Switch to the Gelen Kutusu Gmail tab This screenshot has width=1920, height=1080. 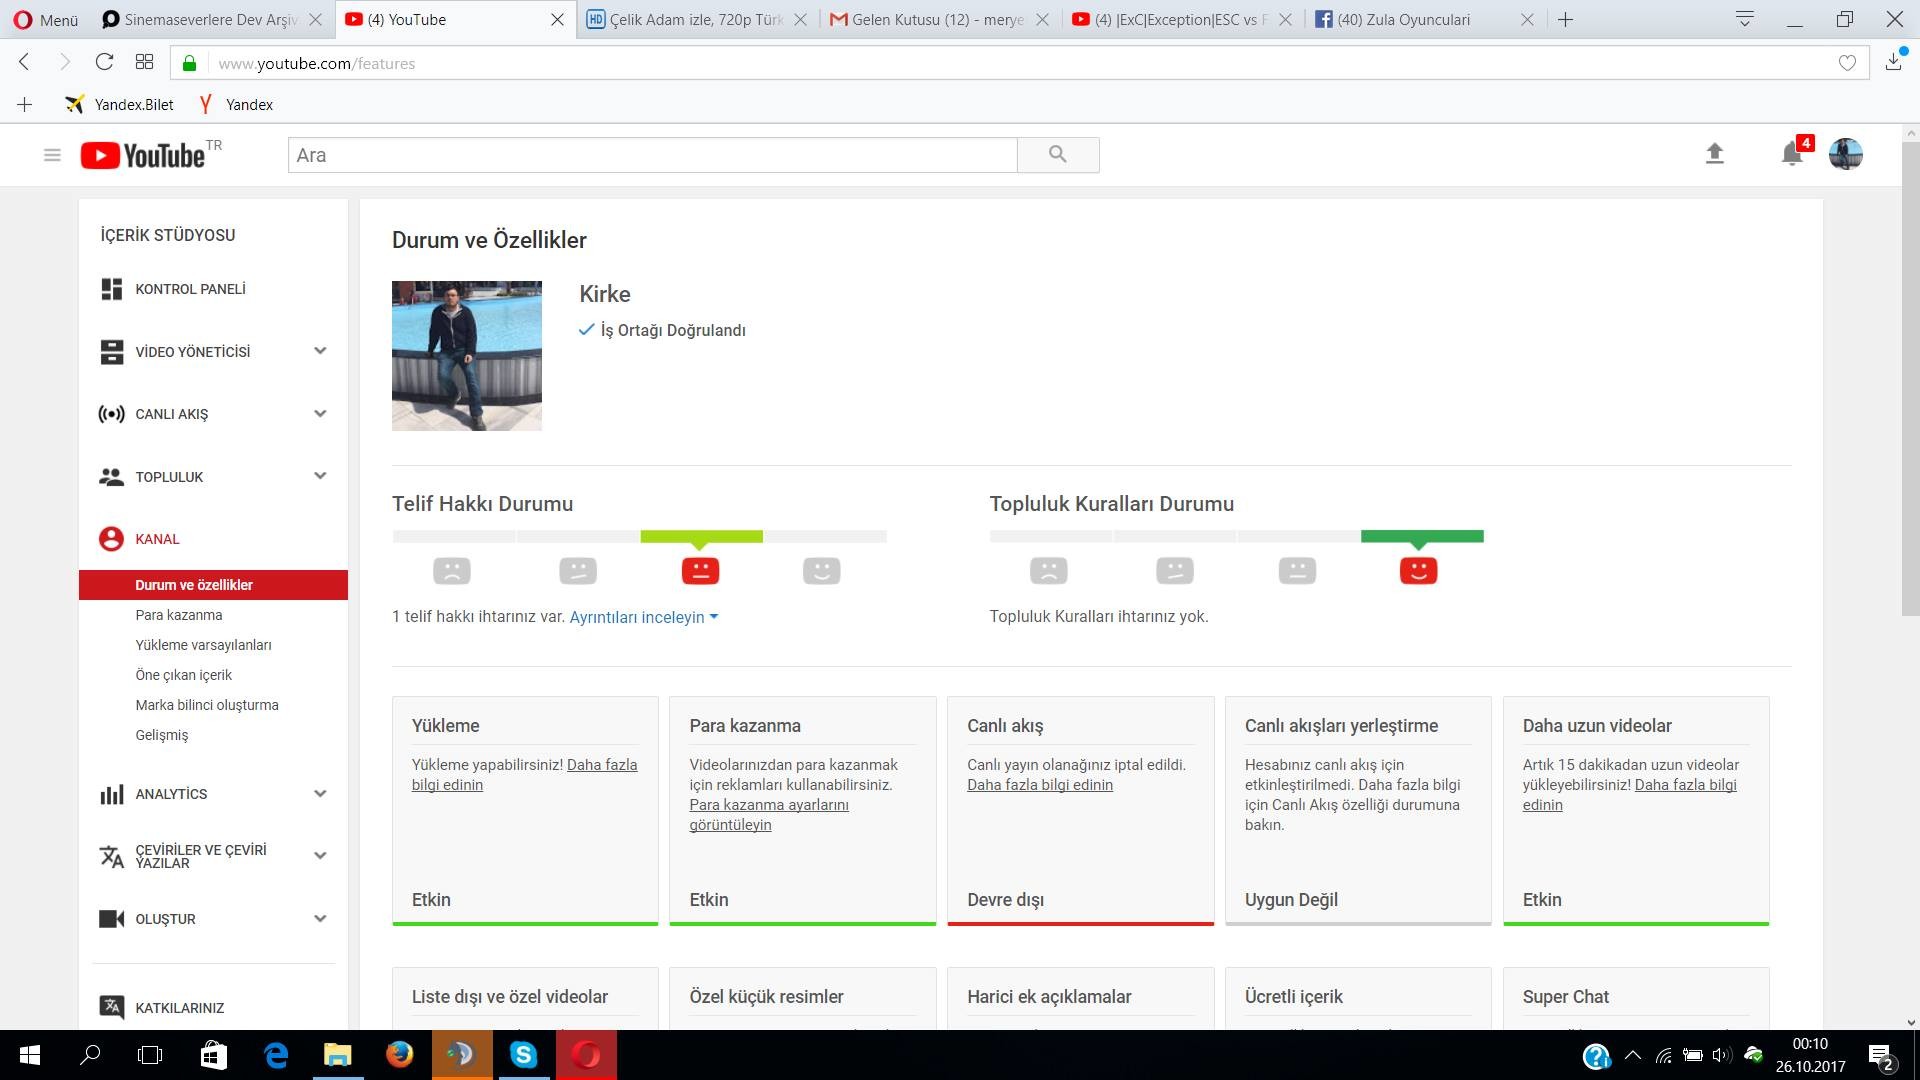(x=938, y=19)
